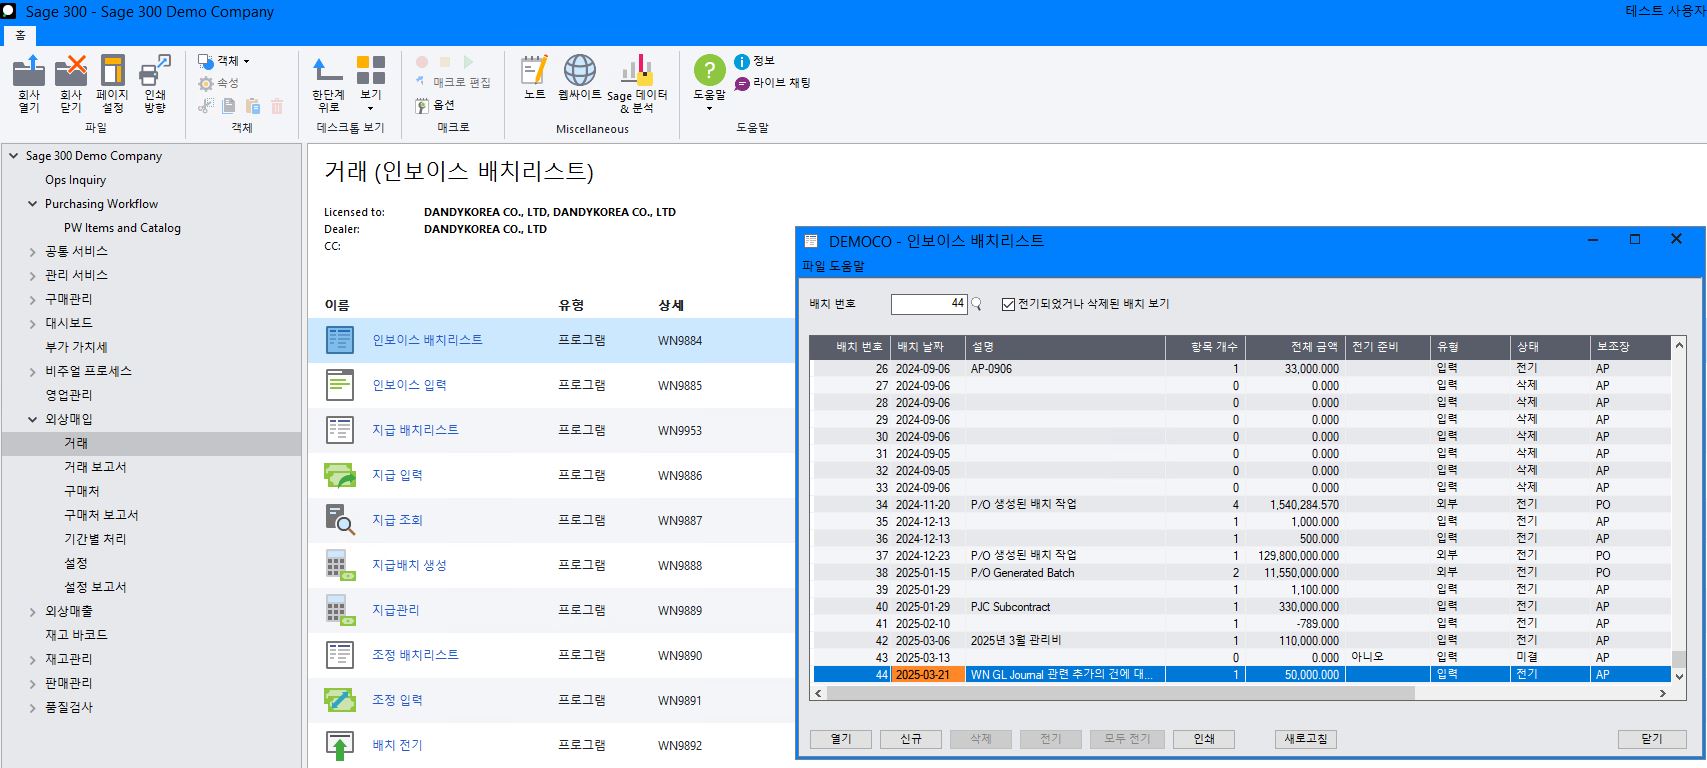Select batch row with PJC Subcontract
Image resolution: width=1707 pixels, height=768 pixels.
pyautogui.click(x=1242, y=606)
